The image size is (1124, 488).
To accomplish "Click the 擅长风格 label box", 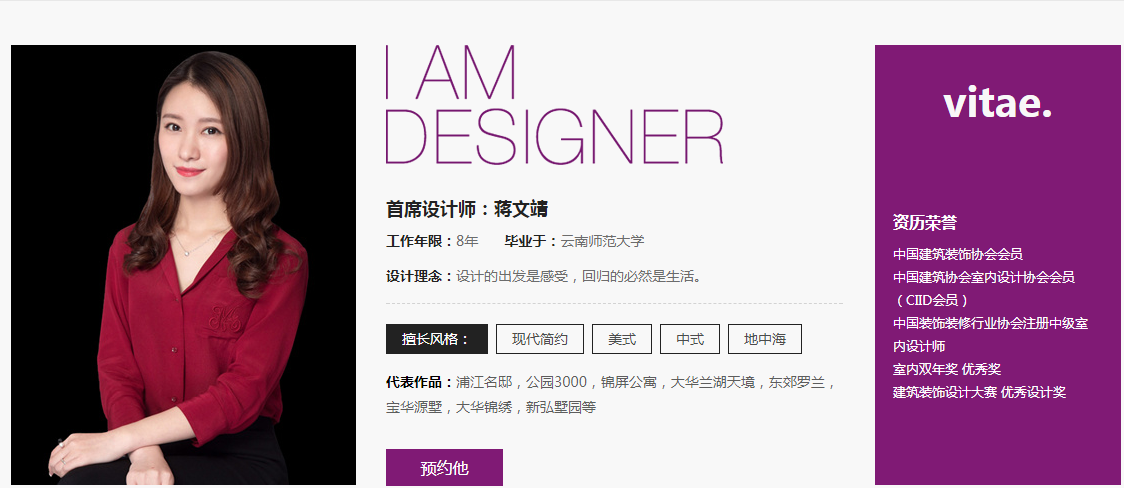I will pos(437,339).
